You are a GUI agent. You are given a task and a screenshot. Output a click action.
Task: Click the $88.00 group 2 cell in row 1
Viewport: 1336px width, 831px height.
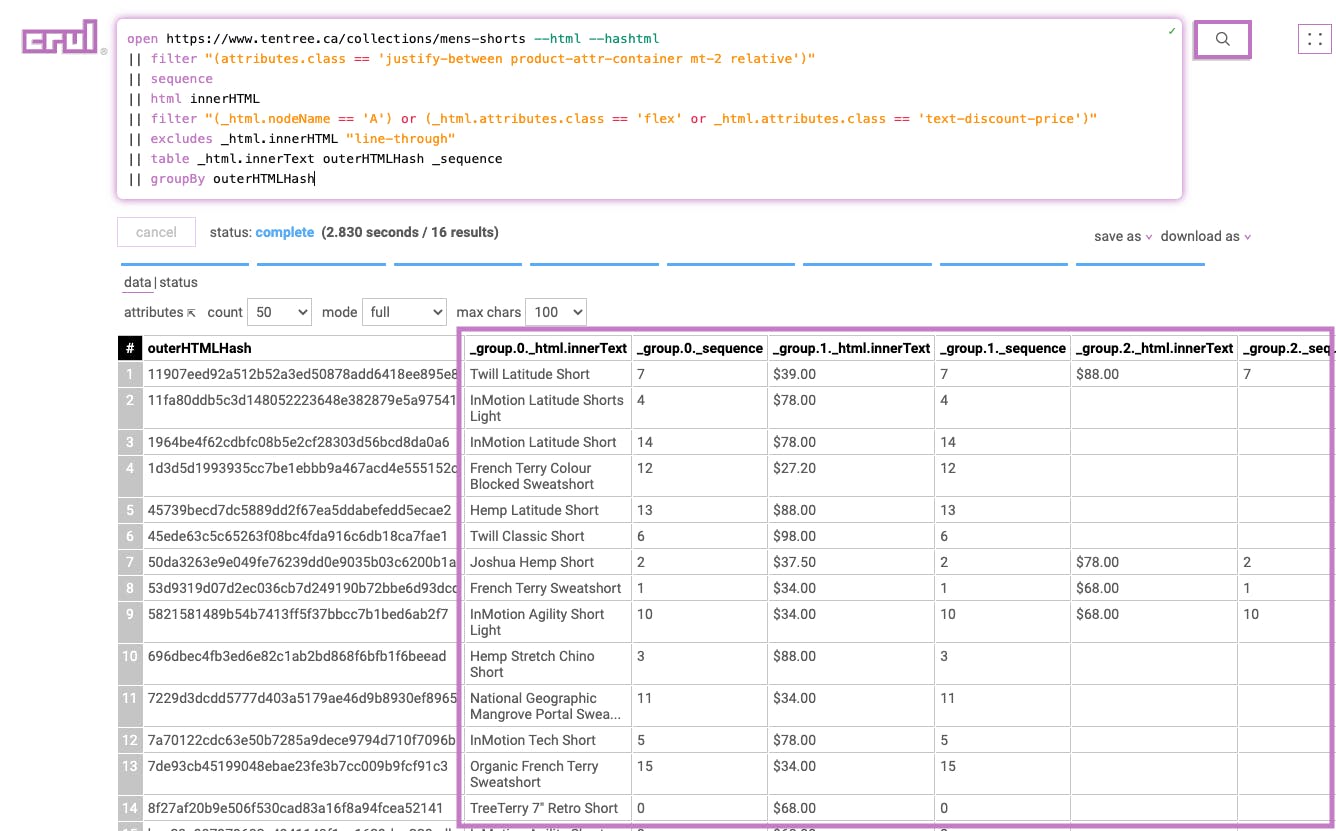(x=1154, y=374)
